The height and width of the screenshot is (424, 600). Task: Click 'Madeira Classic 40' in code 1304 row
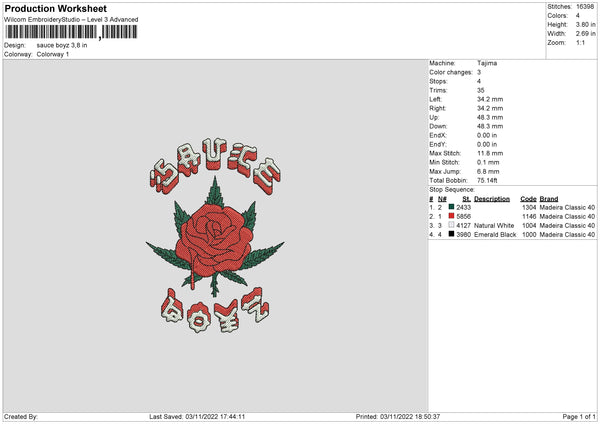point(567,207)
